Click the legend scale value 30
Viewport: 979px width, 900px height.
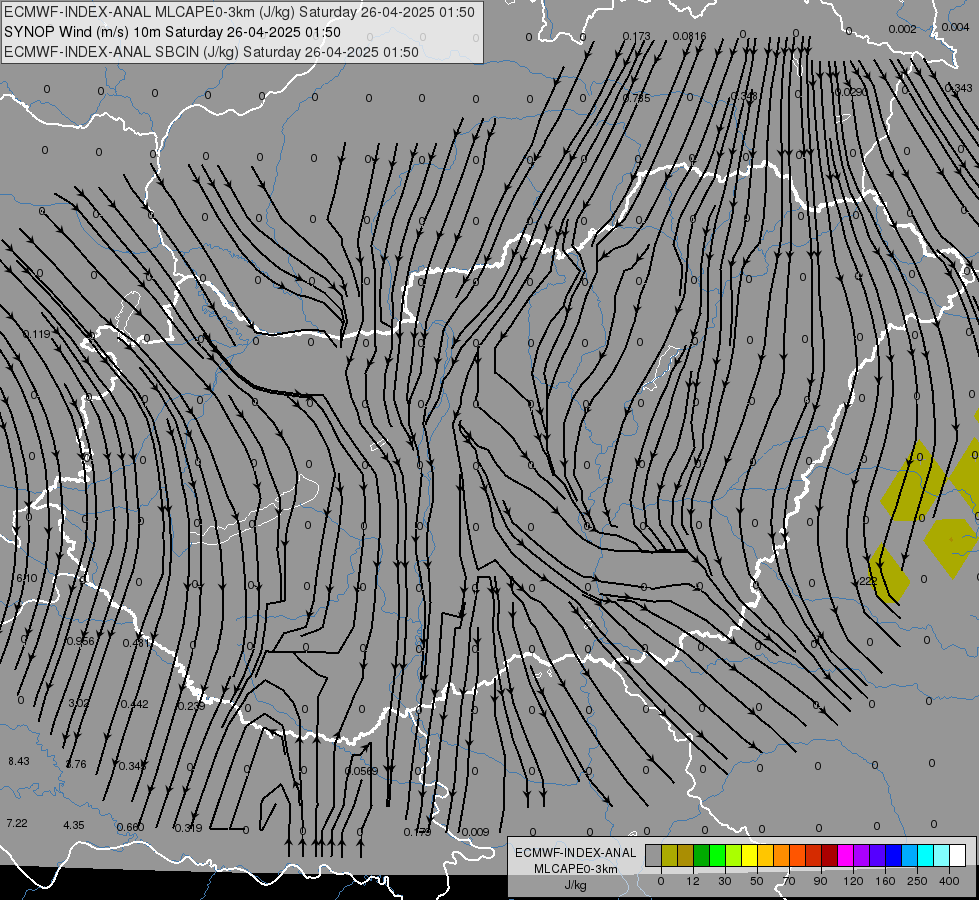(x=724, y=881)
